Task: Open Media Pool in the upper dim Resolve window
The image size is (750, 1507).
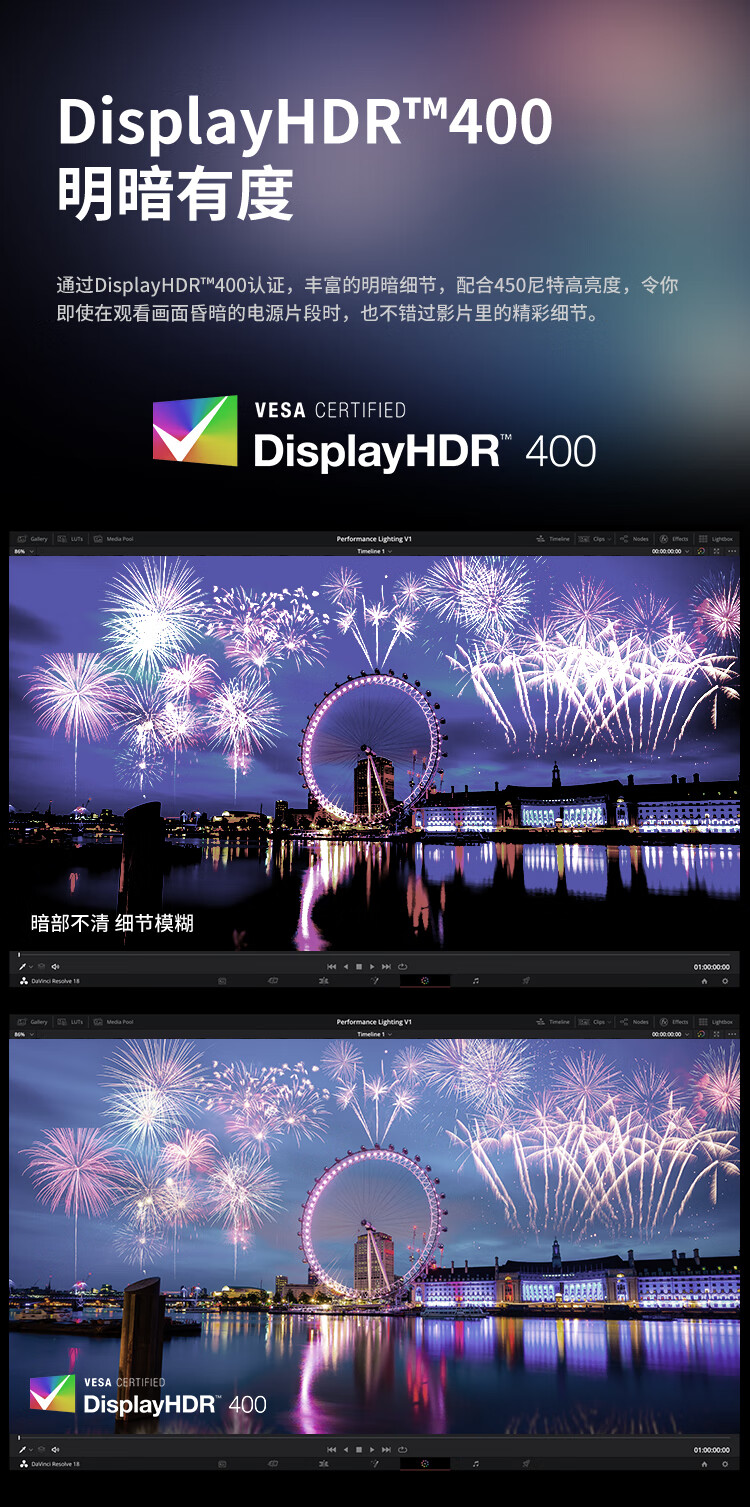Action: (113, 539)
